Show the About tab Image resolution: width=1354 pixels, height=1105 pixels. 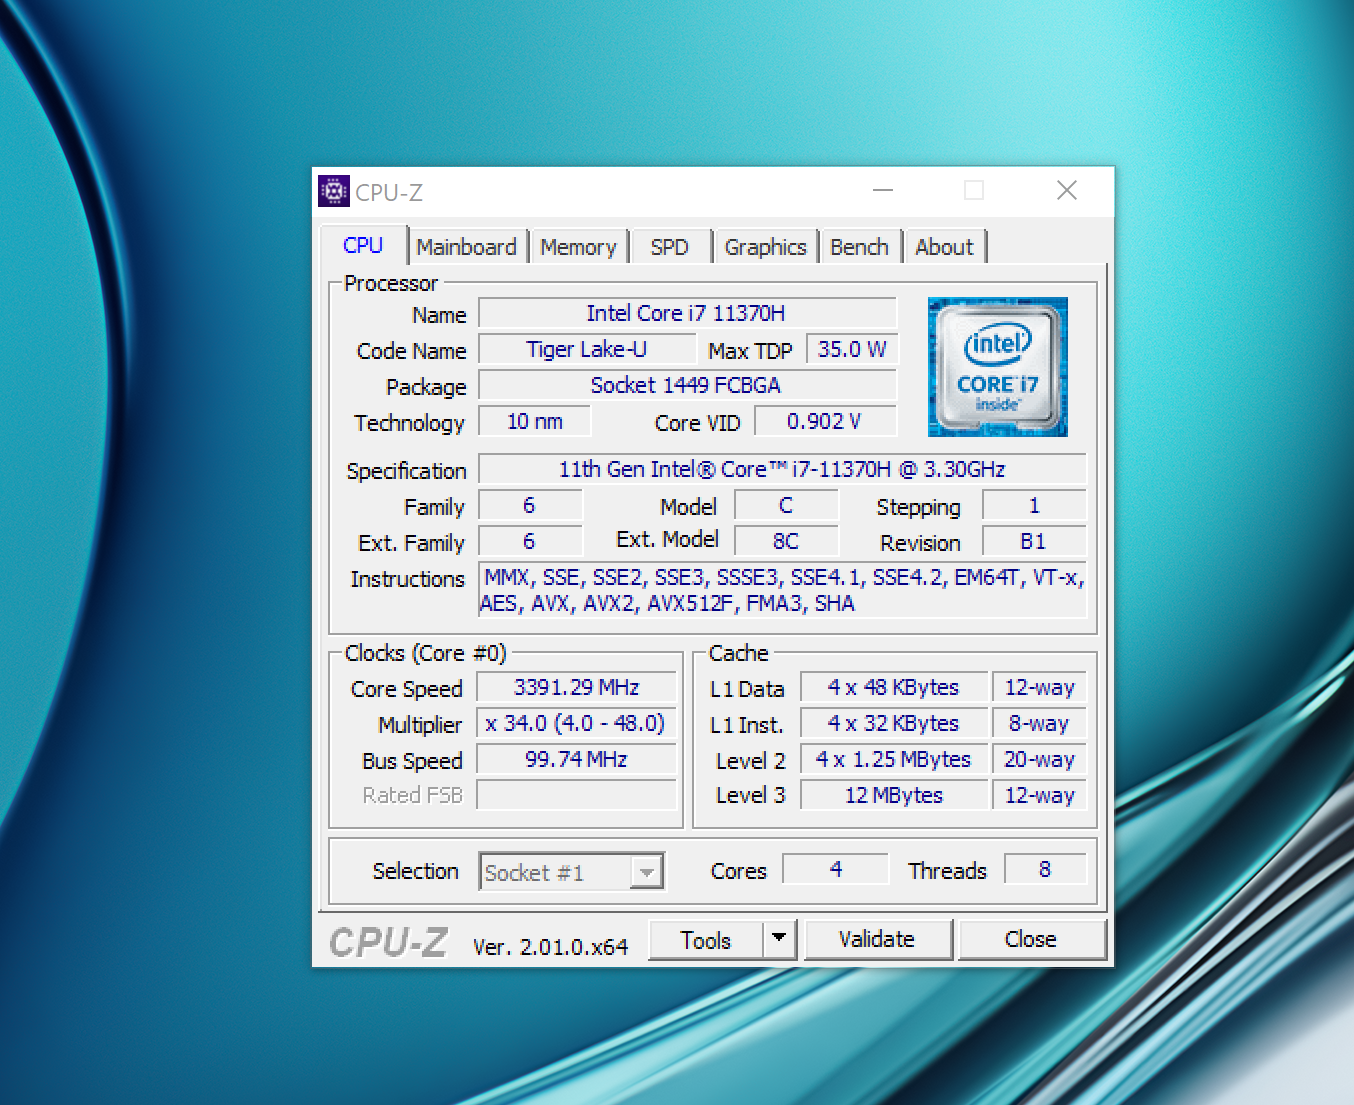click(944, 247)
